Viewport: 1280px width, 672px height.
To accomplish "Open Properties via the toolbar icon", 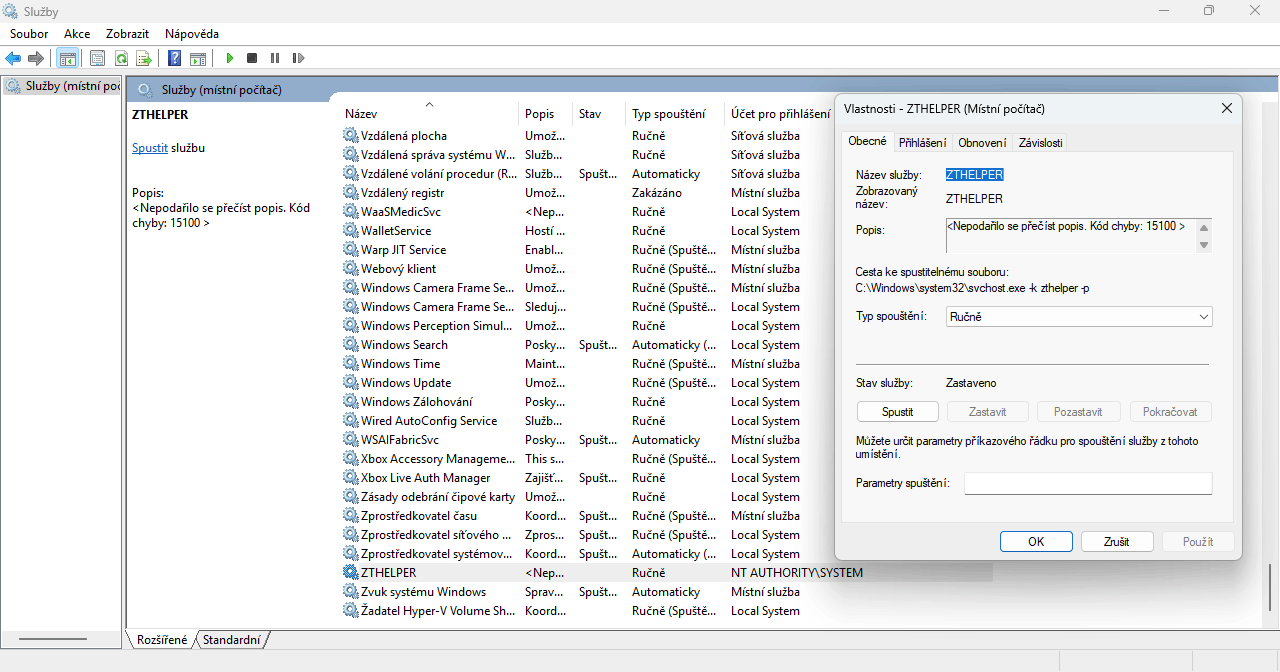I will [x=97, y=58].
